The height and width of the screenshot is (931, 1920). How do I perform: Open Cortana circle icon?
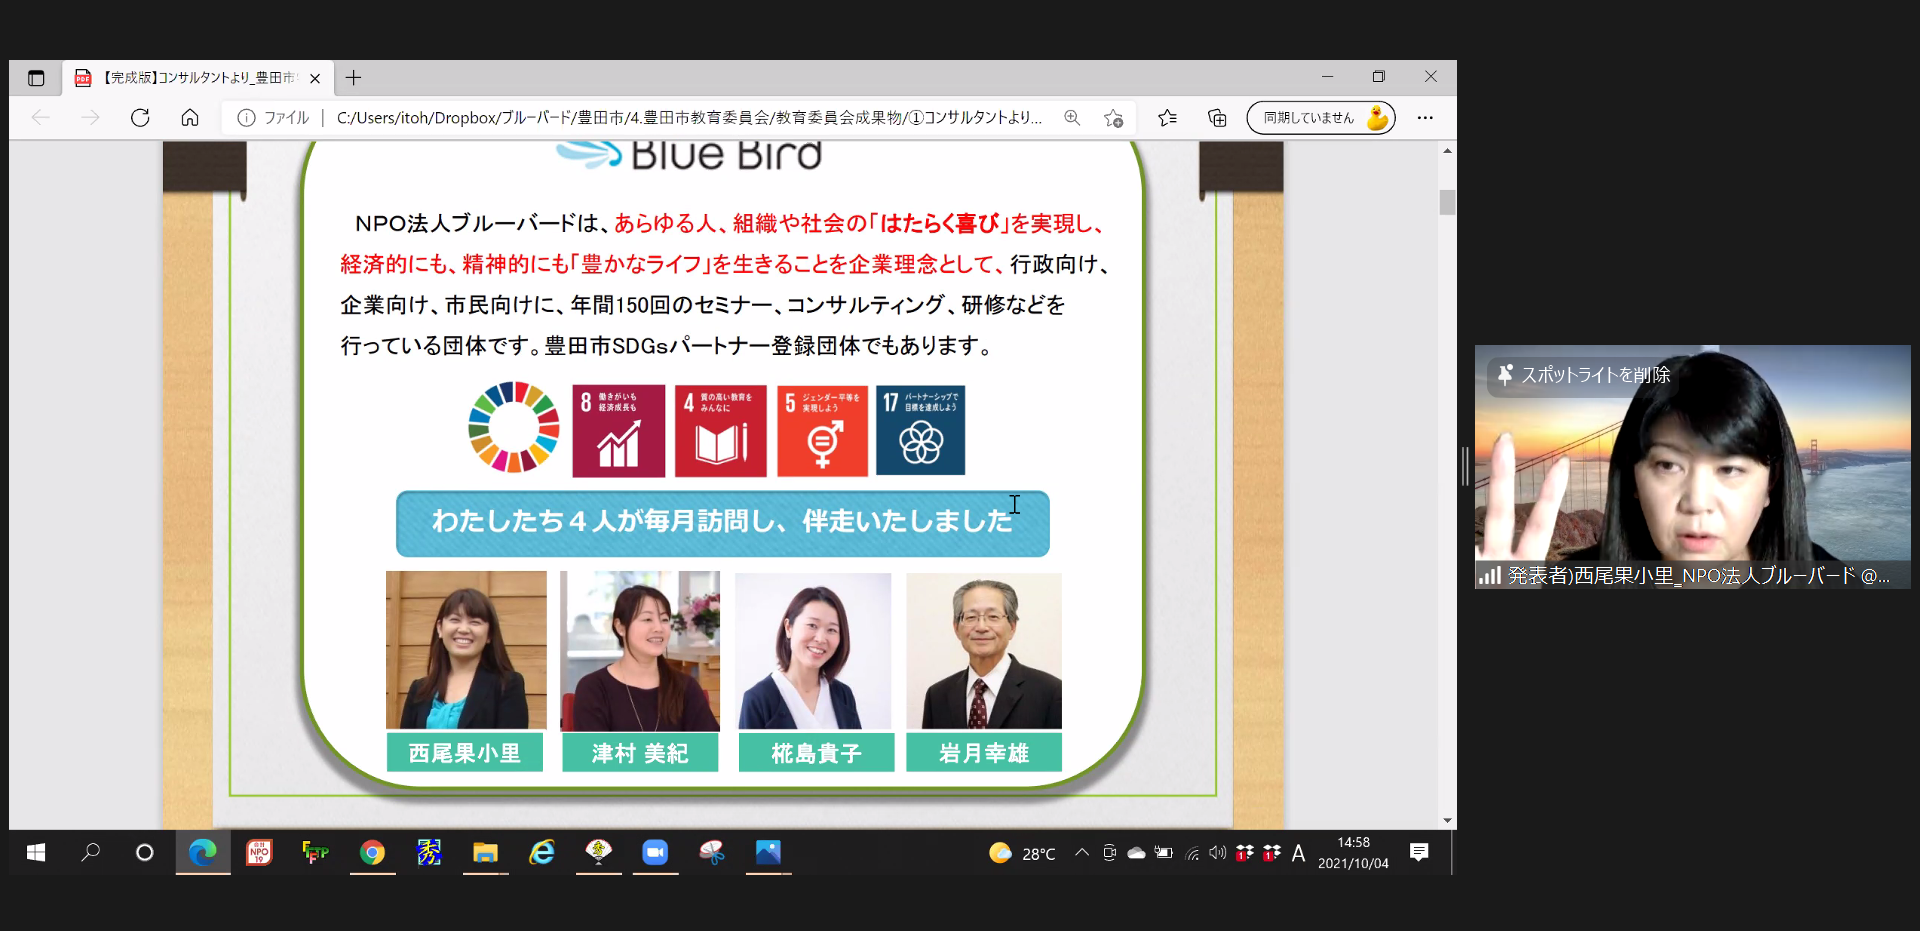point(145,852)
